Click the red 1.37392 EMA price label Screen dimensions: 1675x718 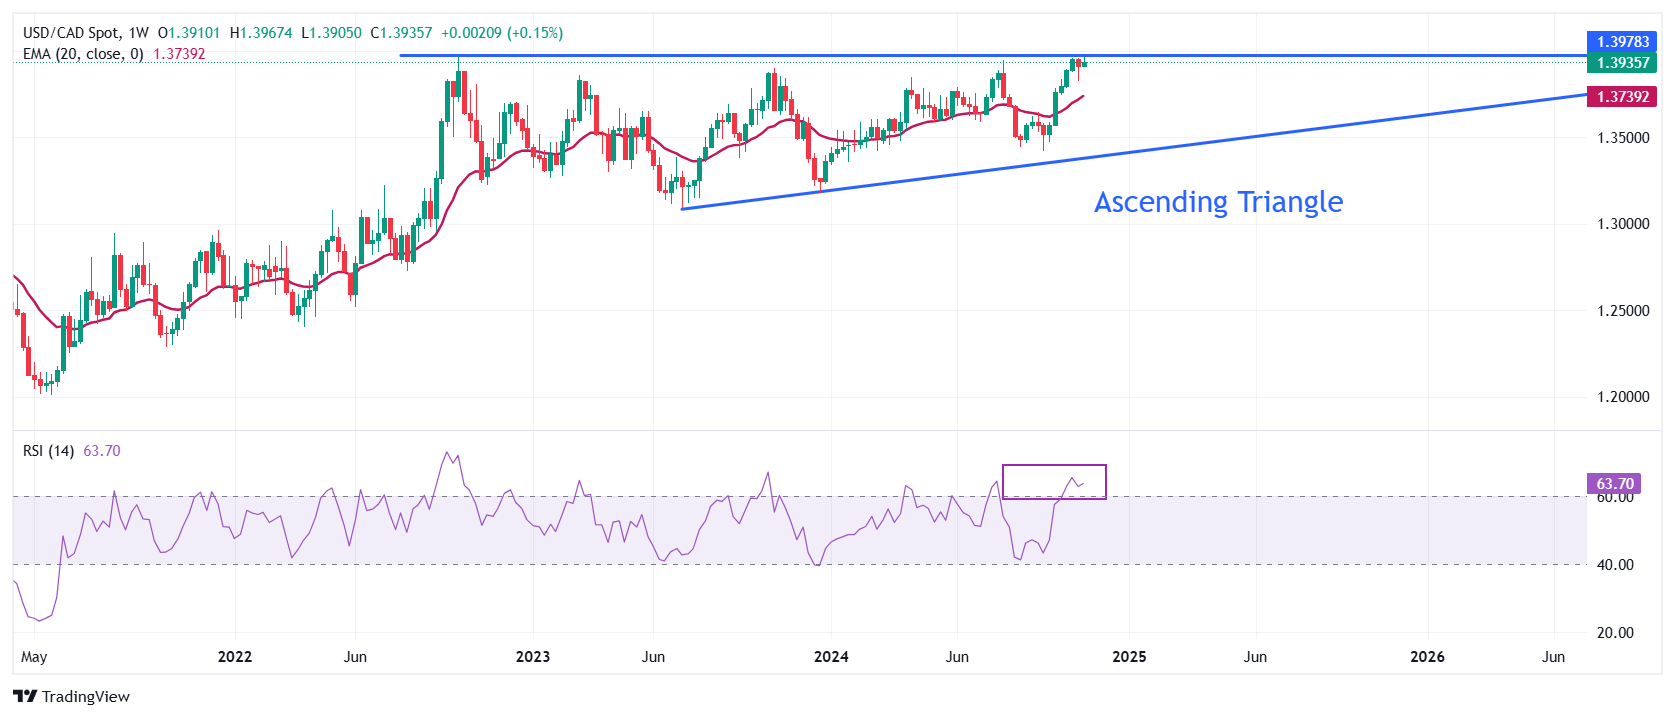tap(1622, 97)
